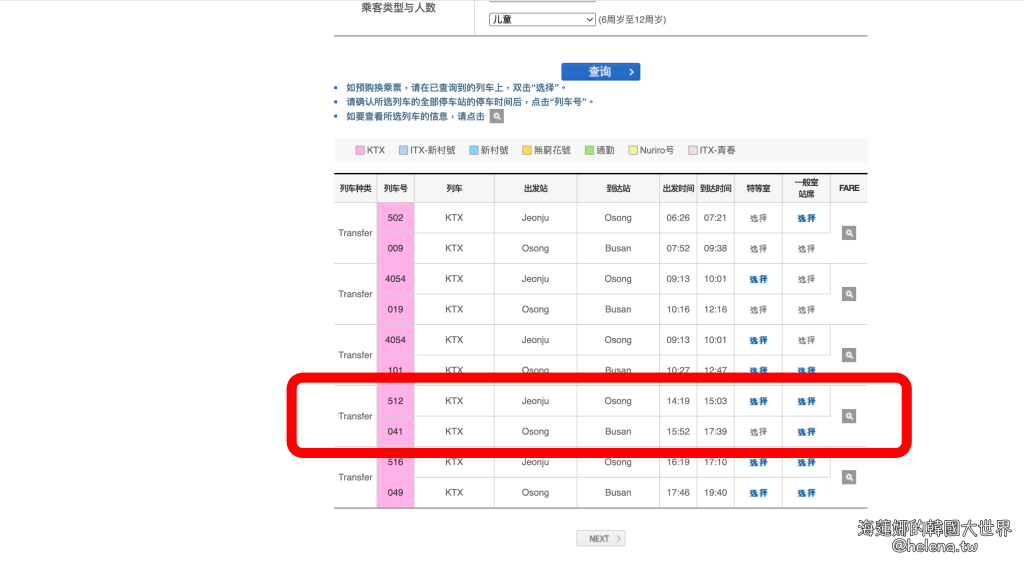View fare info for the 4054/101 transfer
1024x561 pixels.
point(848,355)
